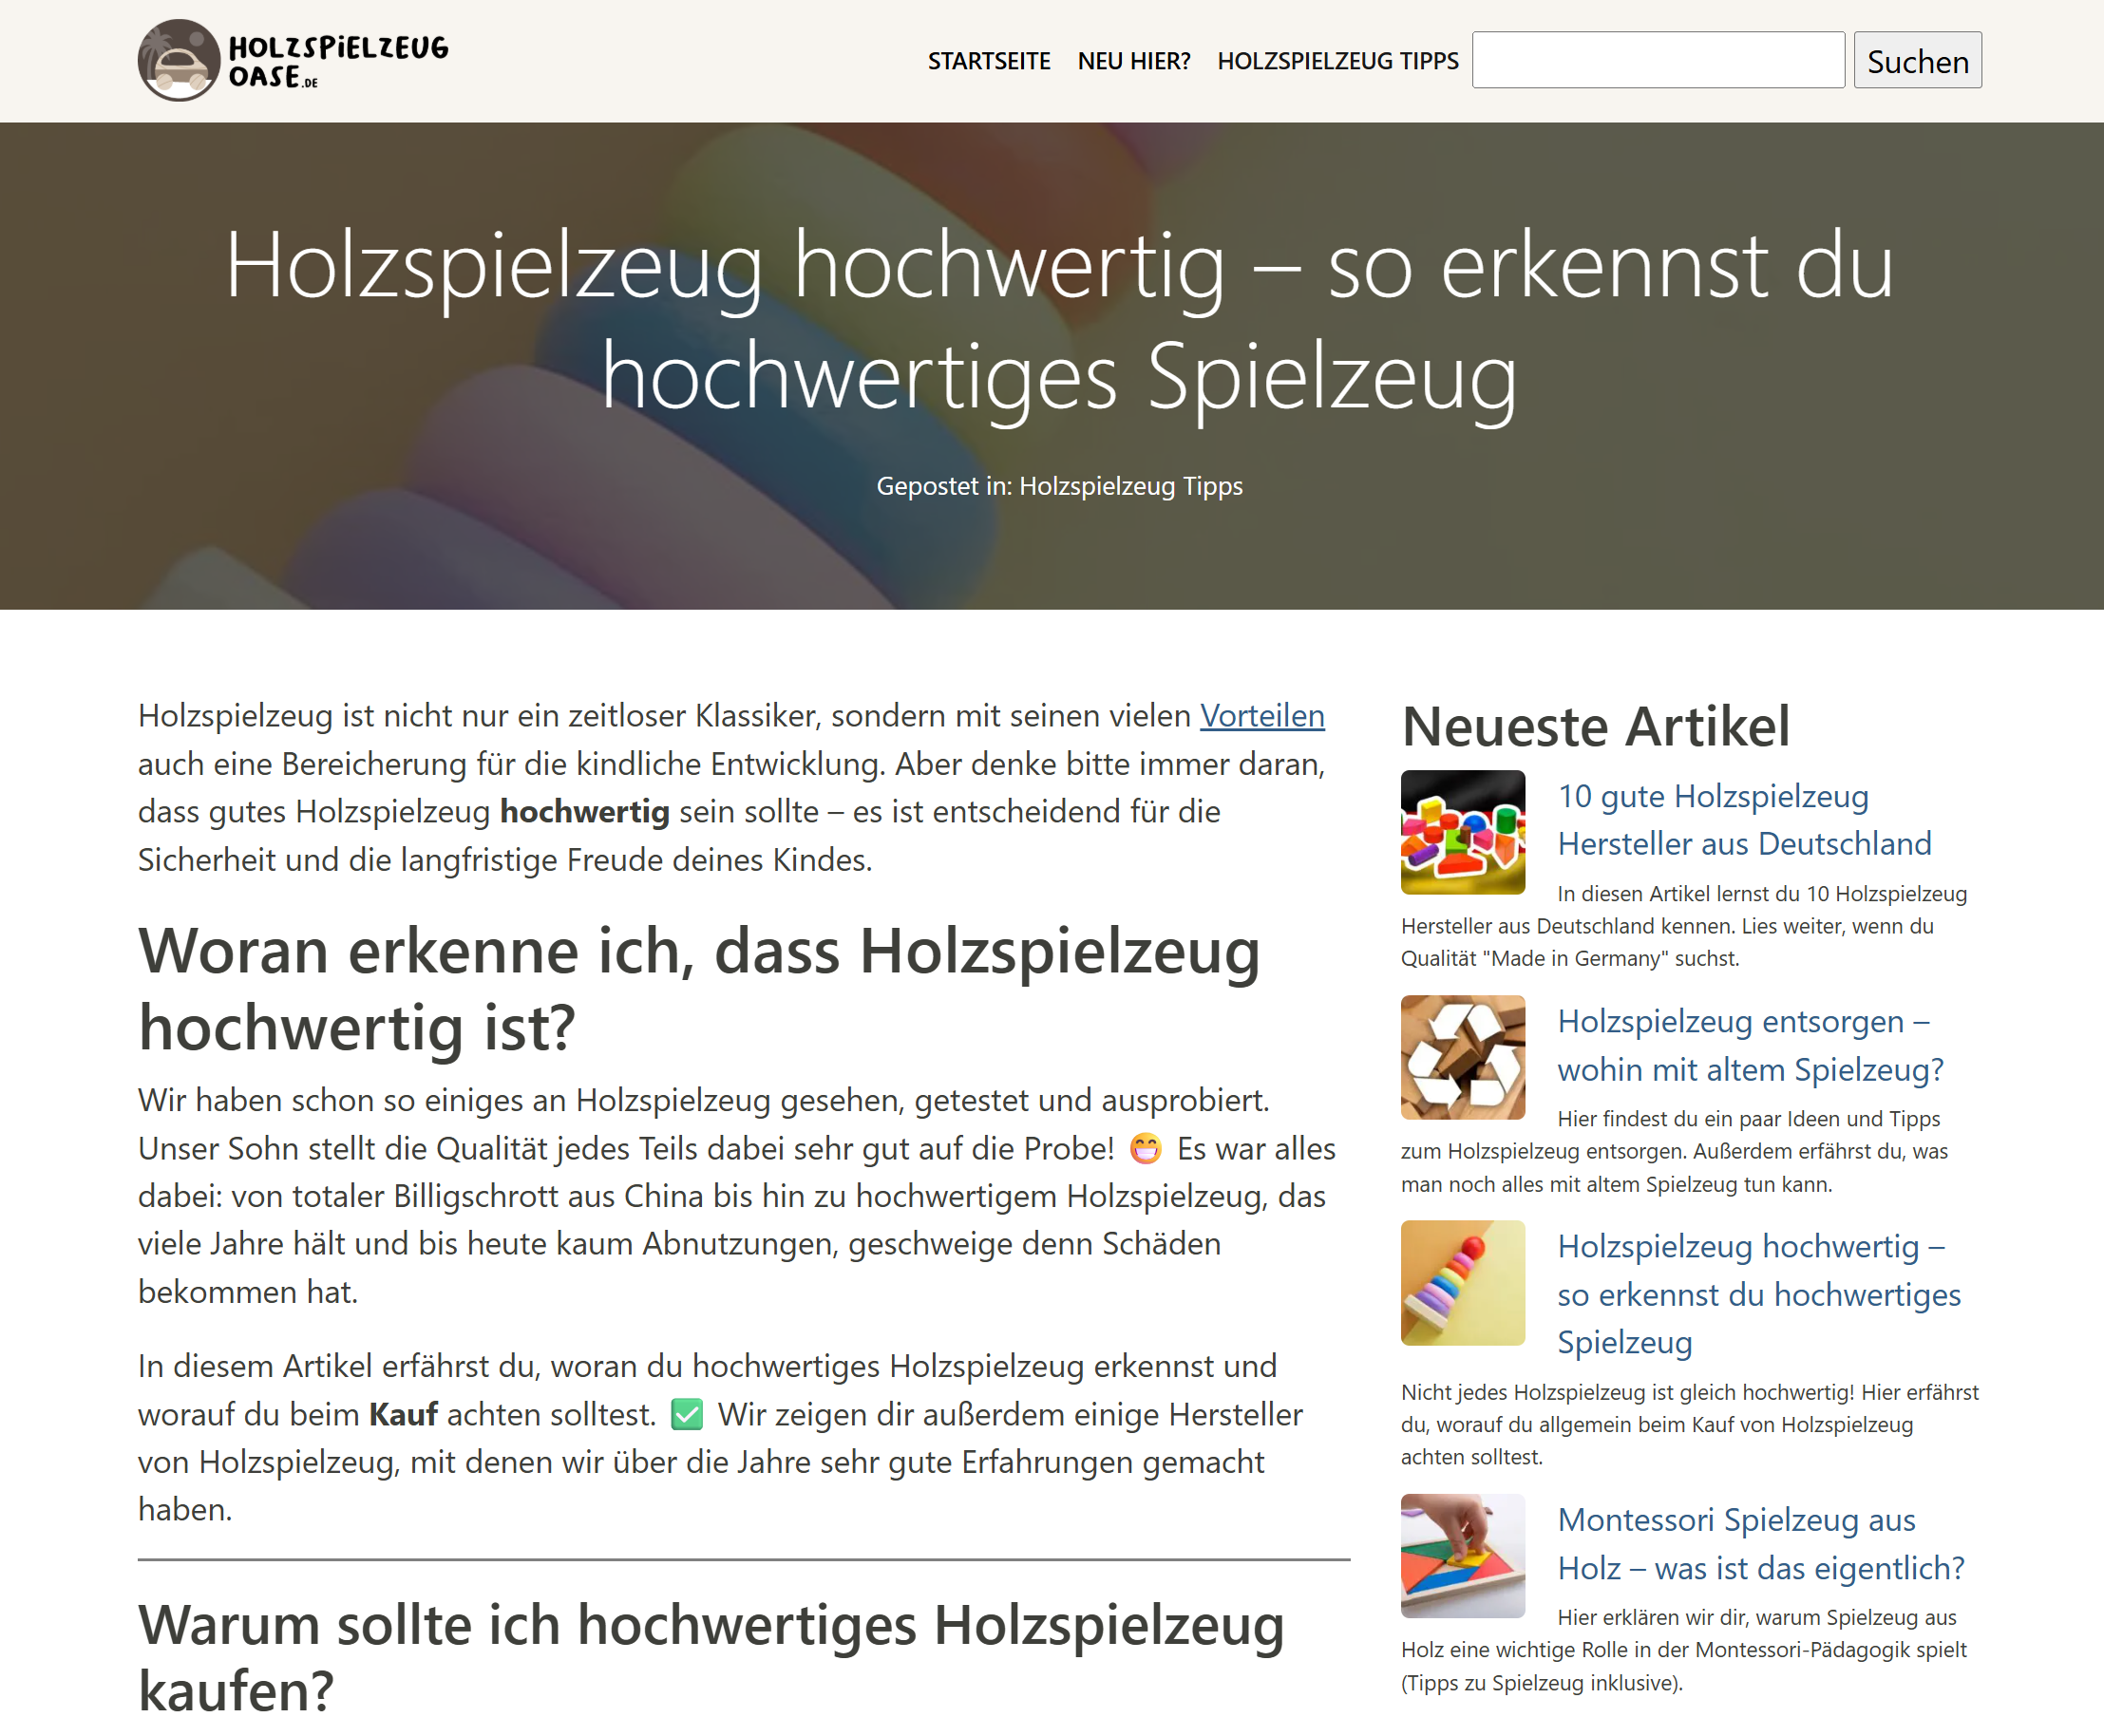Click the Gepostet in Holzspielzeug Tipps category
This screenshot has height=1736, width=2104.
click(x=1130, y=486)
